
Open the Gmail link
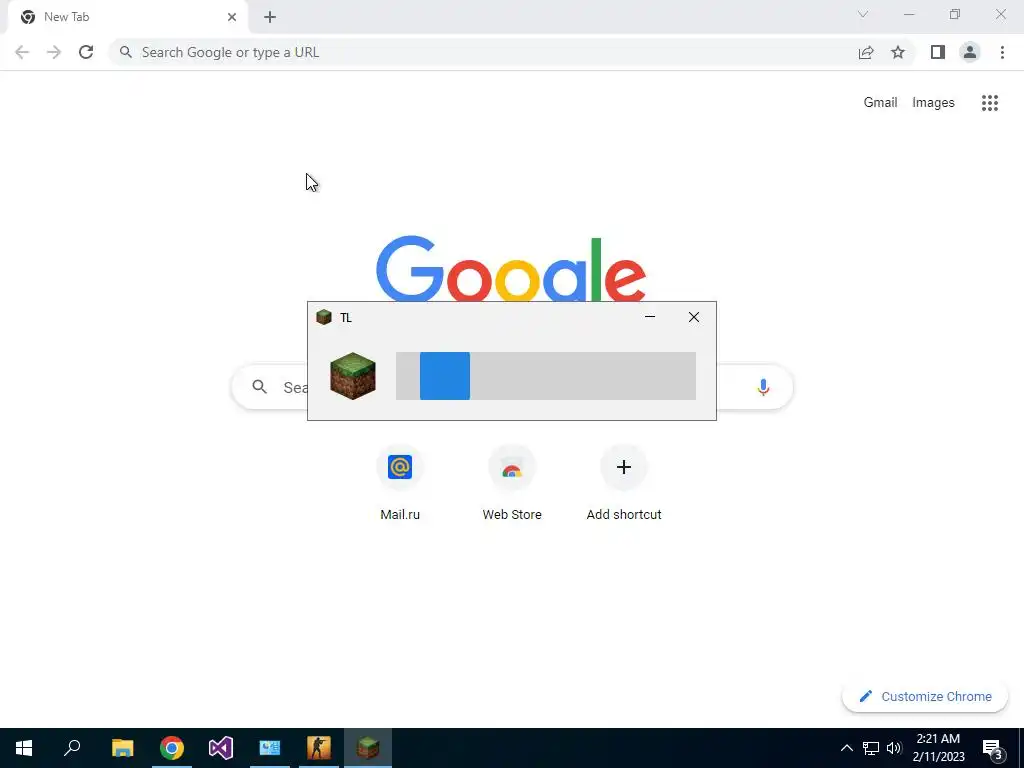click(x=880, y=103)
